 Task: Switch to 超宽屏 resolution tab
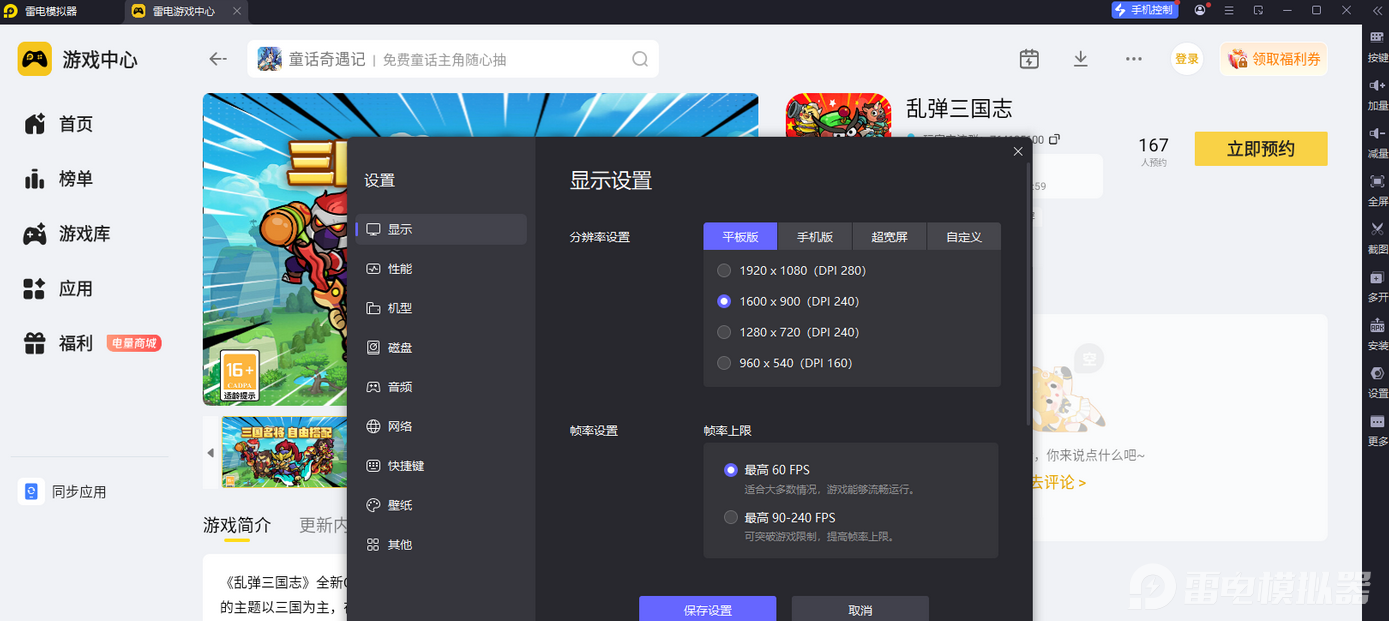pyautogui.click(x=889, y=237)
